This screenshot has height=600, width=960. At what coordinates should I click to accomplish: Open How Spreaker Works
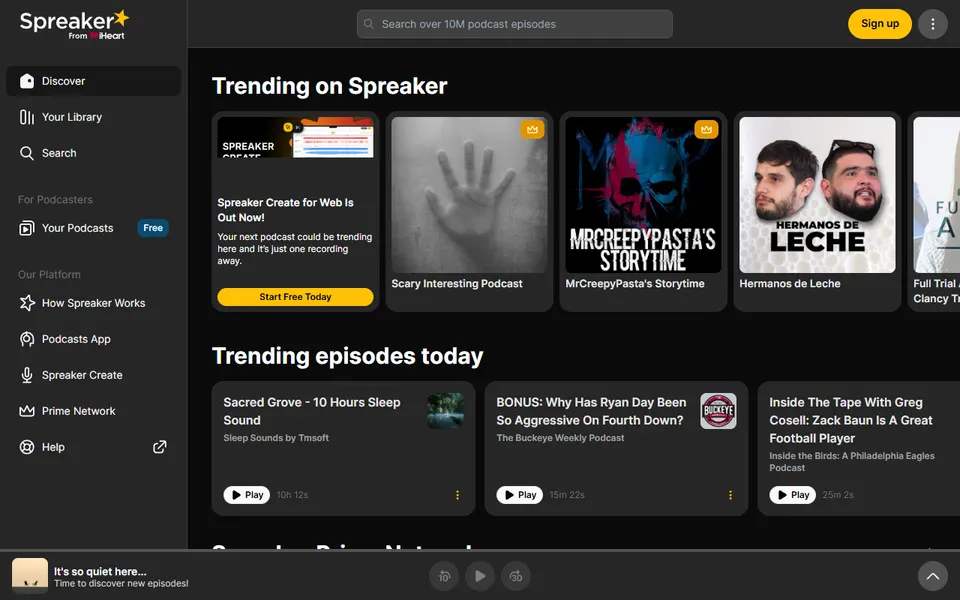(x=93, y=303)
